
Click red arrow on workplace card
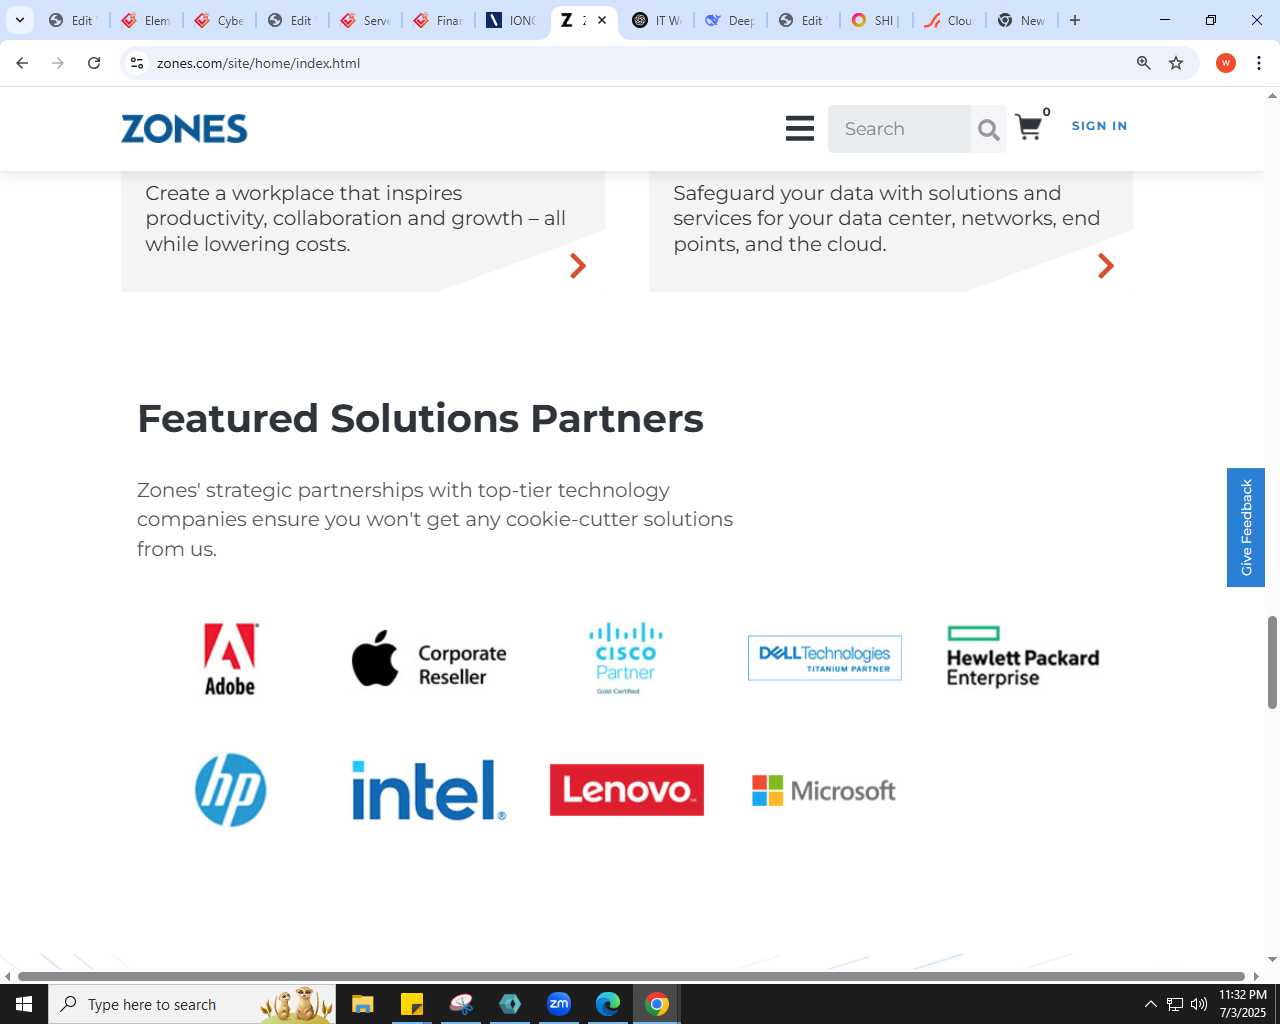point(577,265)
